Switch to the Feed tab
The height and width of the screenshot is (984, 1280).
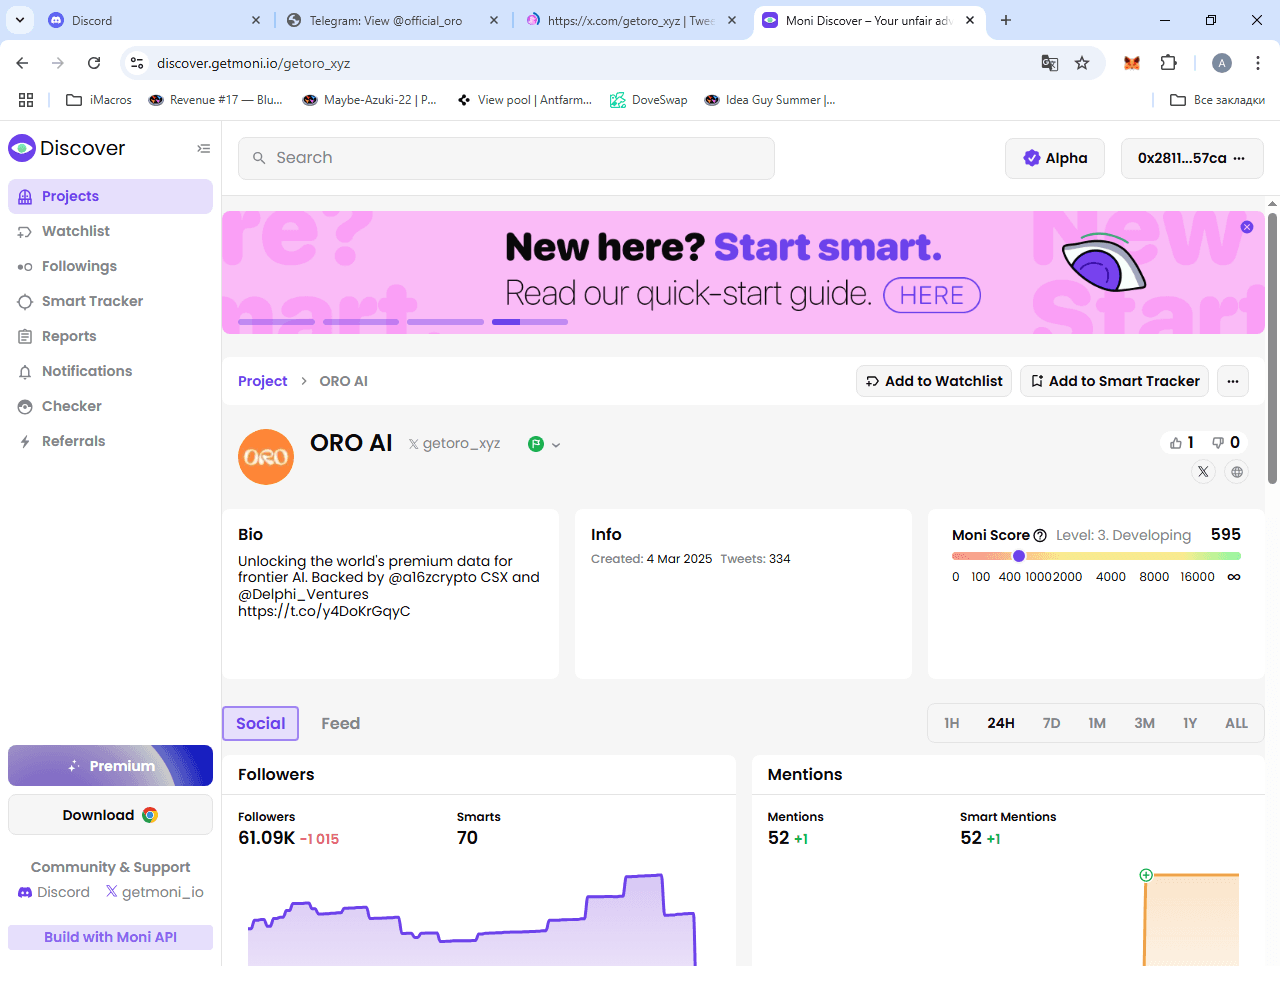pos(340,723)
